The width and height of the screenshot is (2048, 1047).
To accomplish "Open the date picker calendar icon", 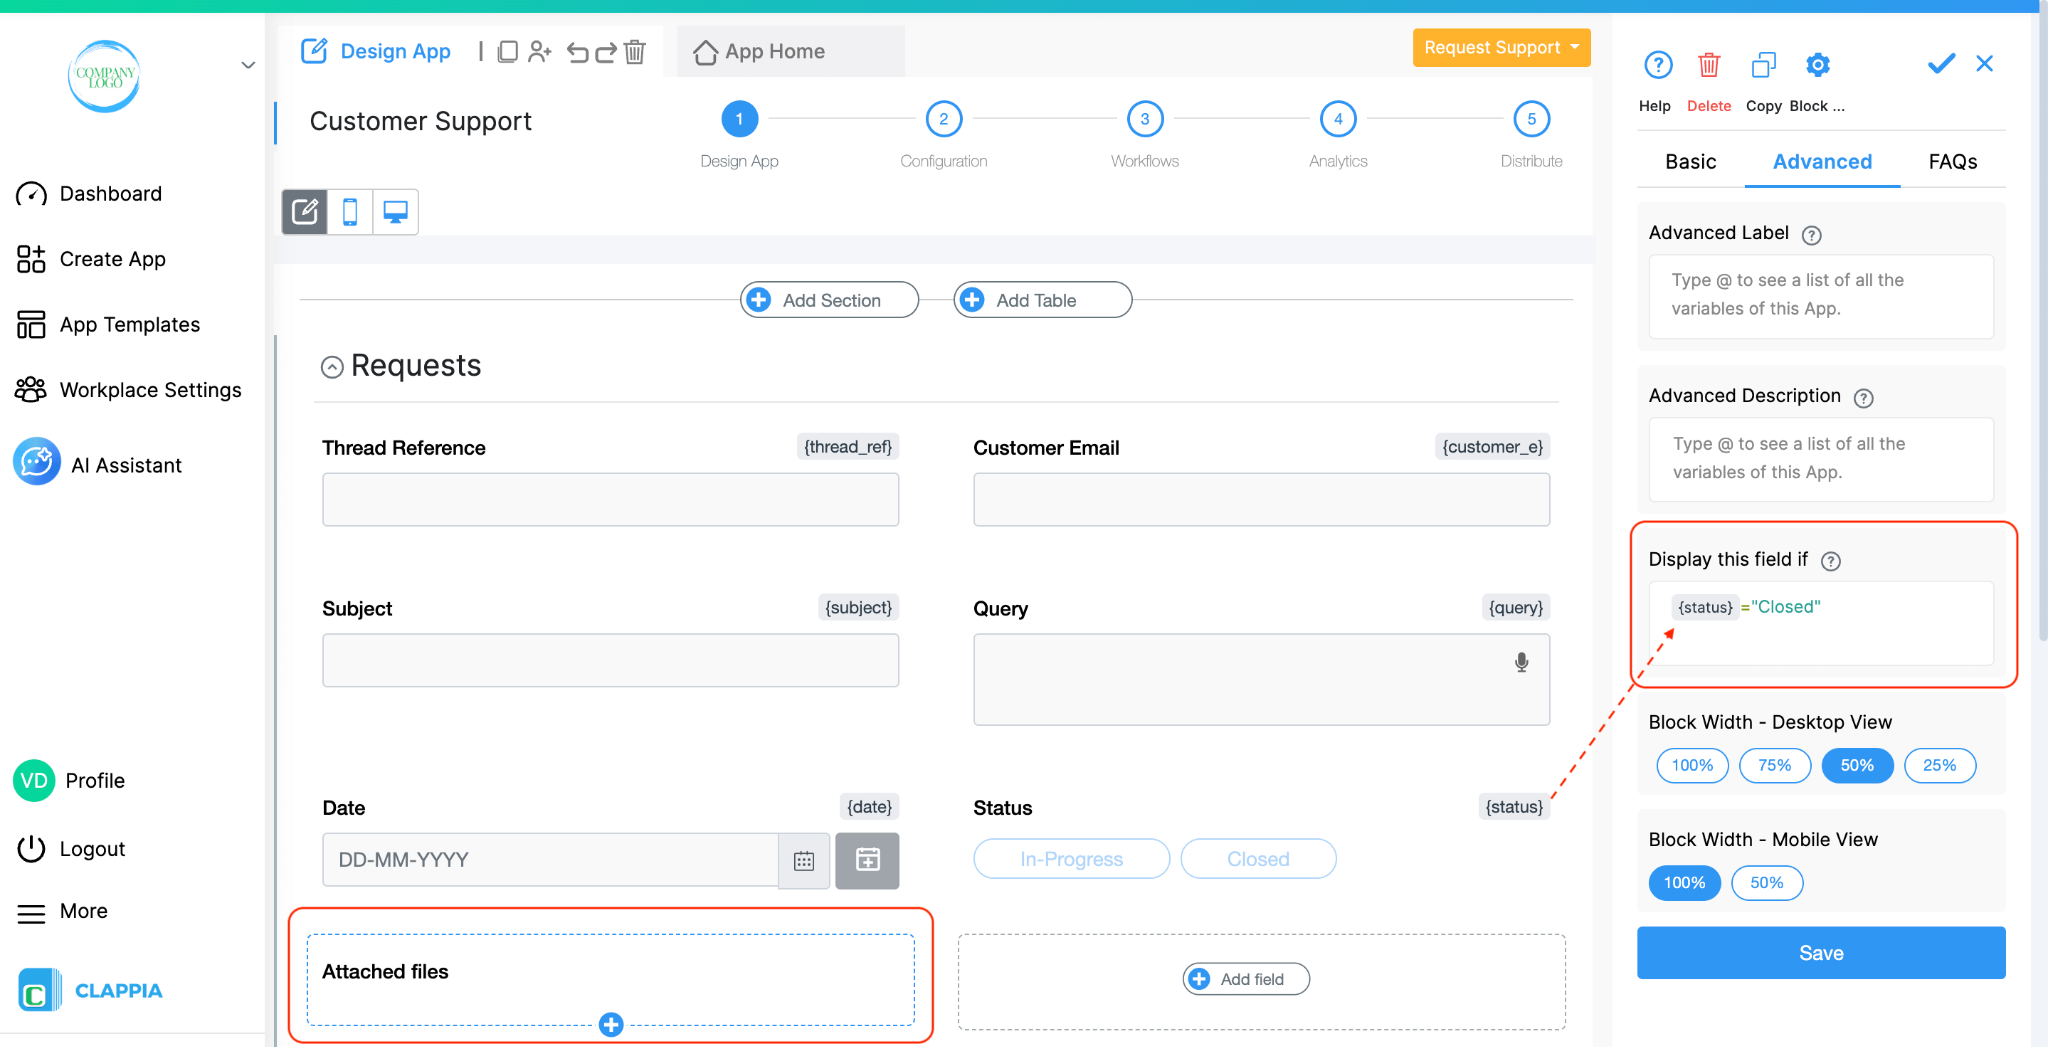I will (x=804, y=860).
